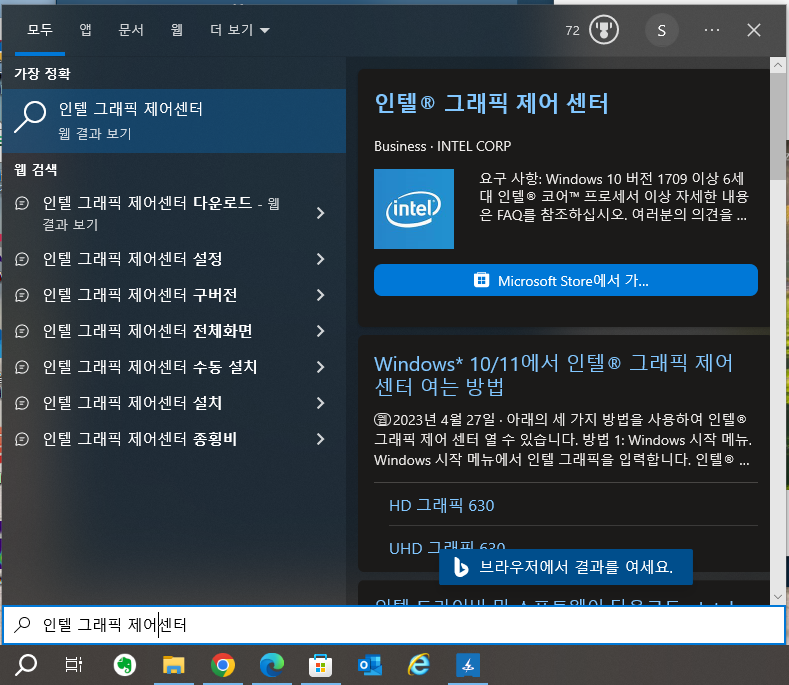789x685 pixels.
Task: Expand arrow for 종횡비 suggestion
Action: (x=321, y=439)
